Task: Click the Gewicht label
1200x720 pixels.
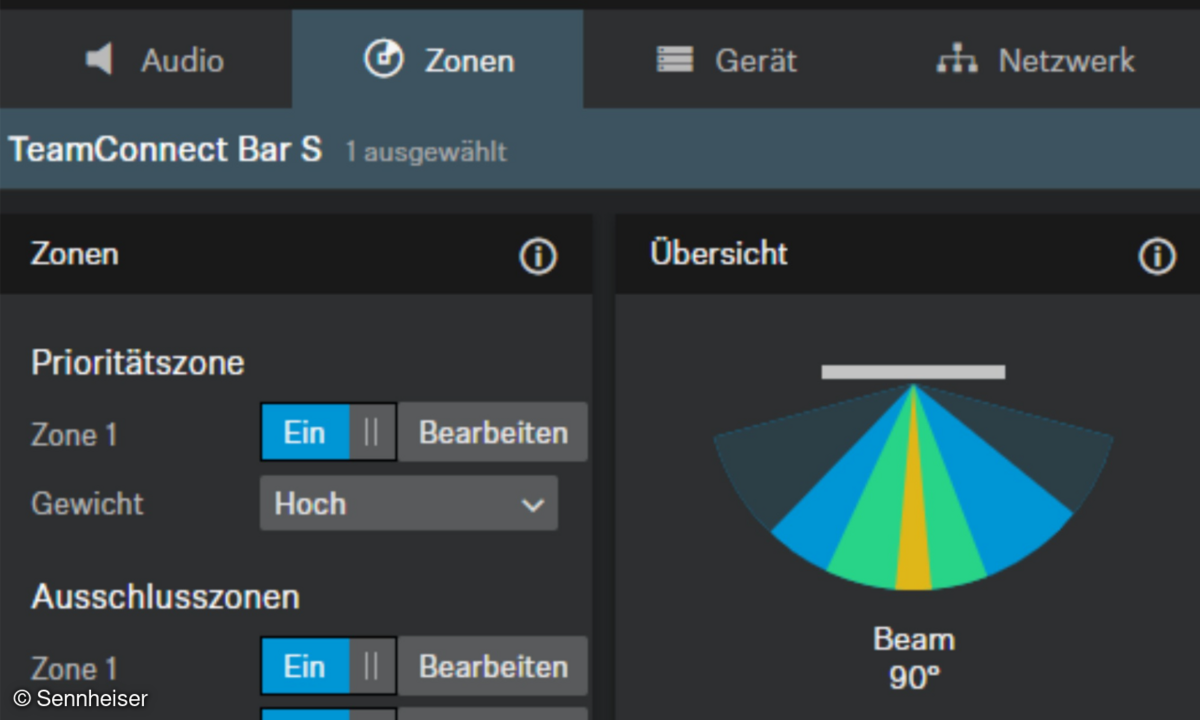Action: pos(87,503)
